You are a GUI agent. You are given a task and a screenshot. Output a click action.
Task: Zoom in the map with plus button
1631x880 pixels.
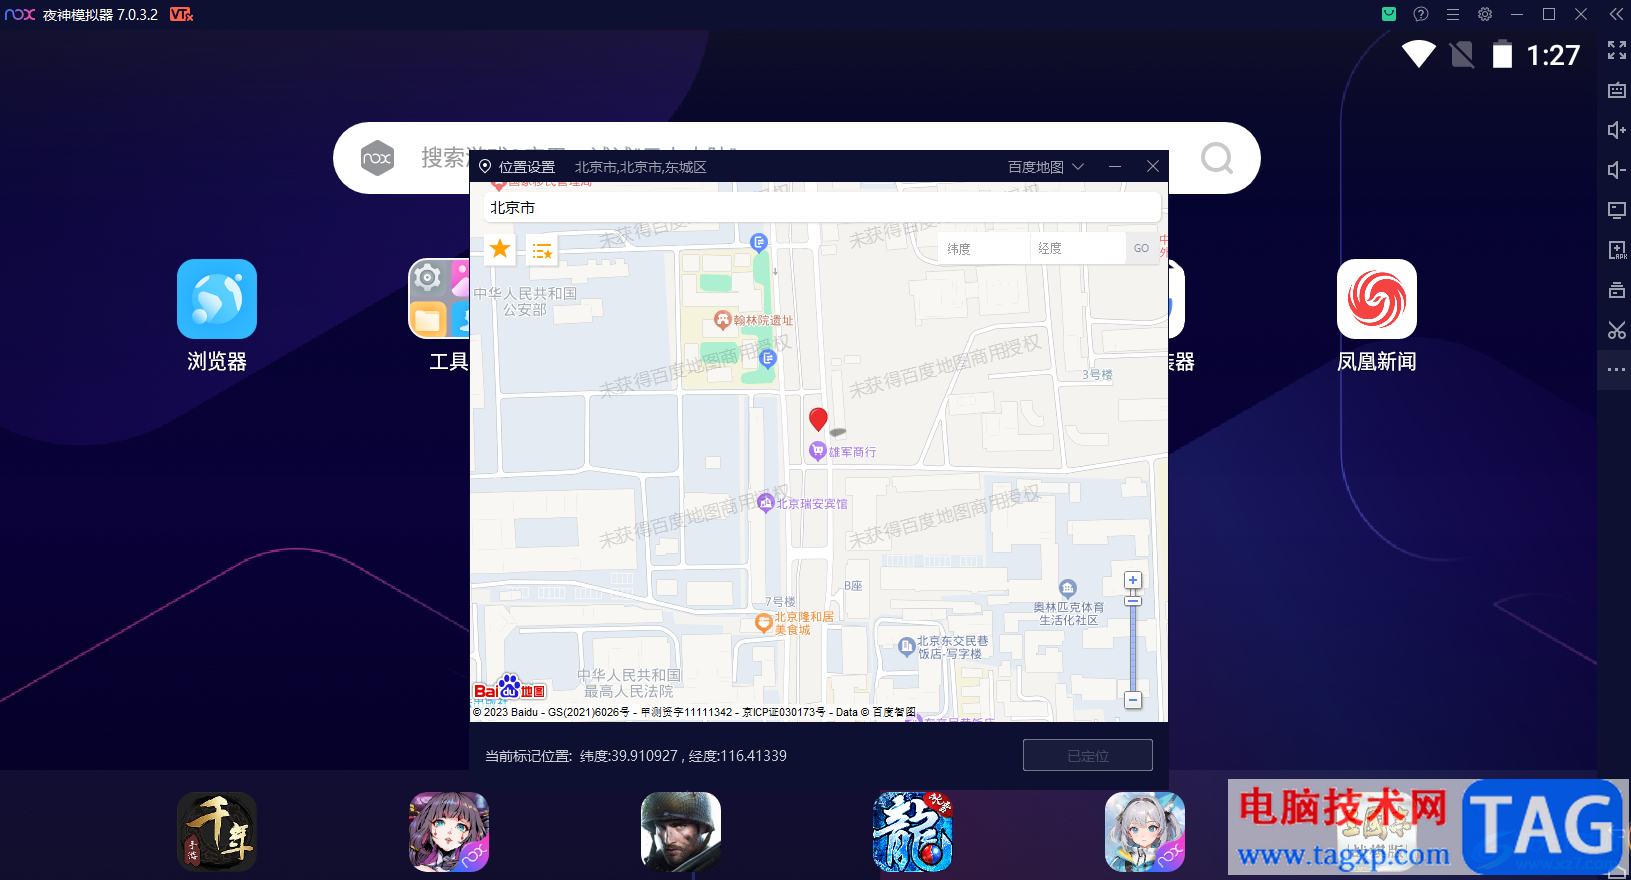1133,580
